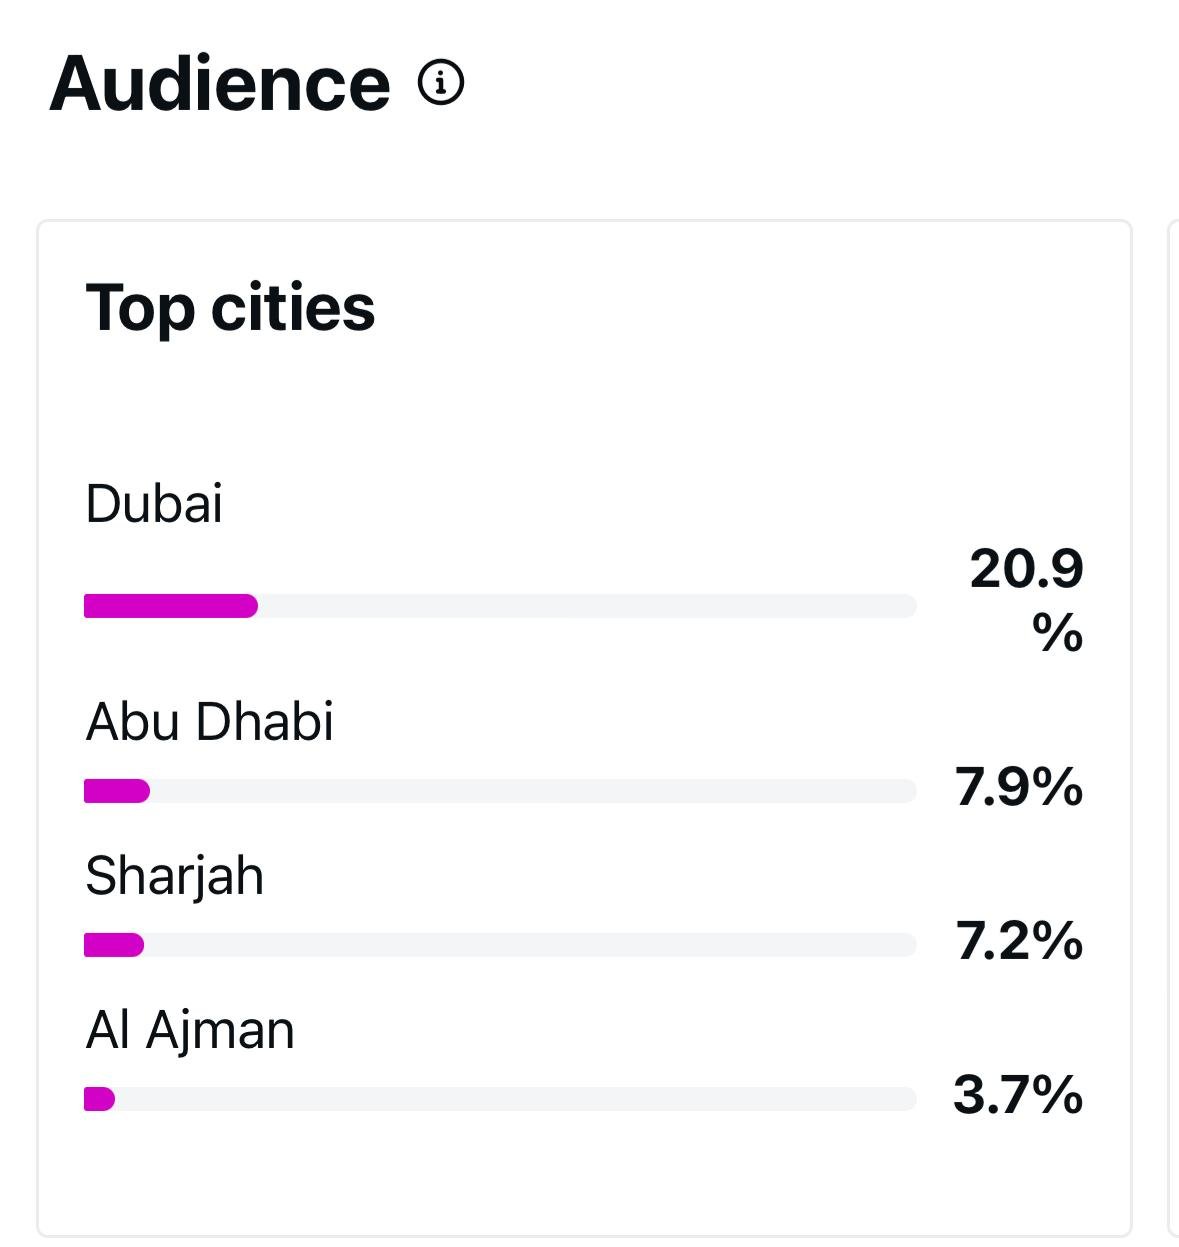Click the gray track of Abu Dhabi's bar
1179x1247 pixels.
(530, 791)
